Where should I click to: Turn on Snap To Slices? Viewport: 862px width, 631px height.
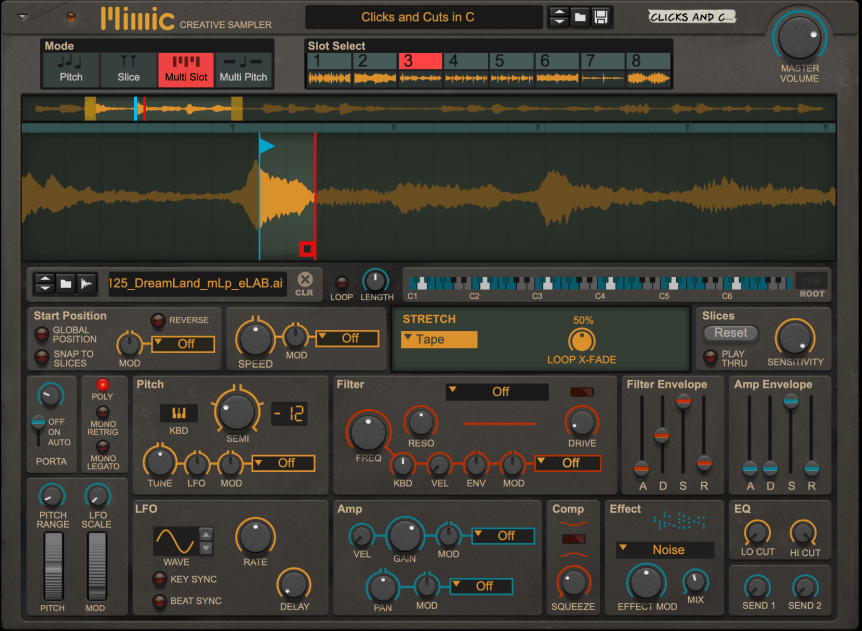point(42,358)
